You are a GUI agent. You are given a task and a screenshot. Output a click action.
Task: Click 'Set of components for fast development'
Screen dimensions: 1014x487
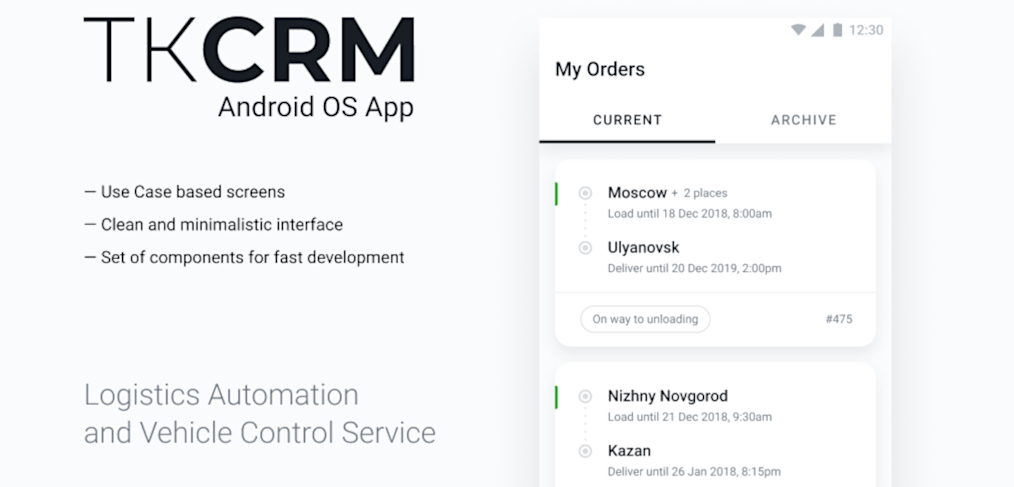pyautogui.click(x=244, y=257)
